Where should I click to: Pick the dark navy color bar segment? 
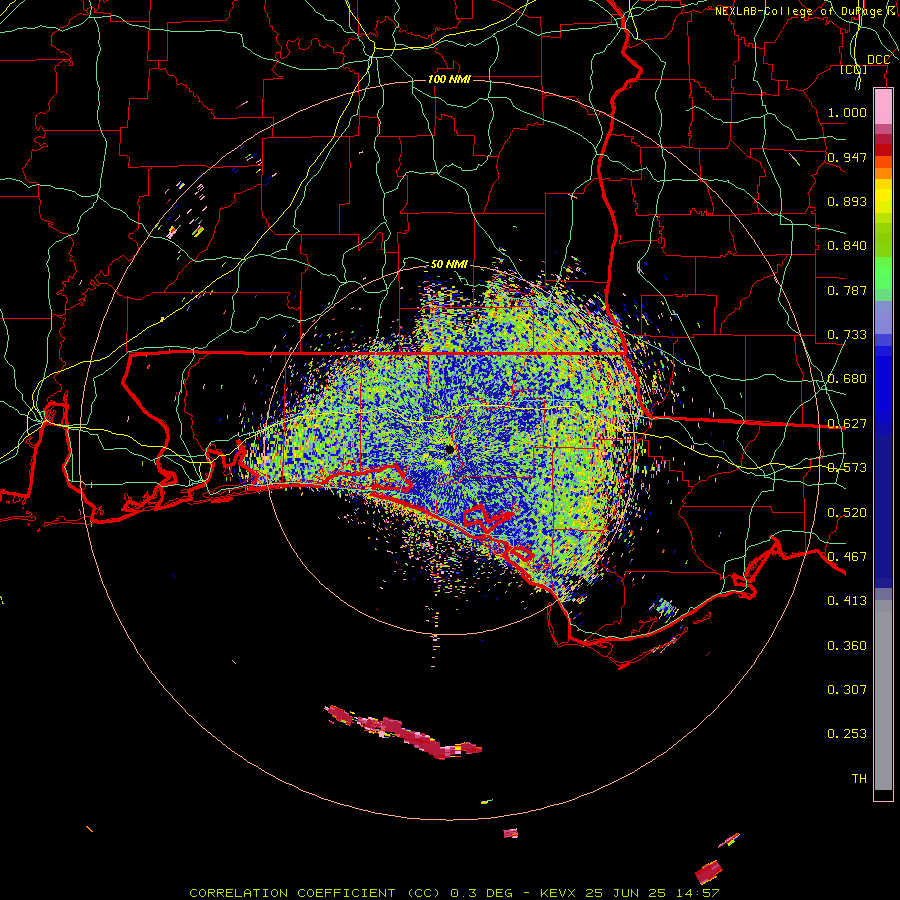click(883, 511)
